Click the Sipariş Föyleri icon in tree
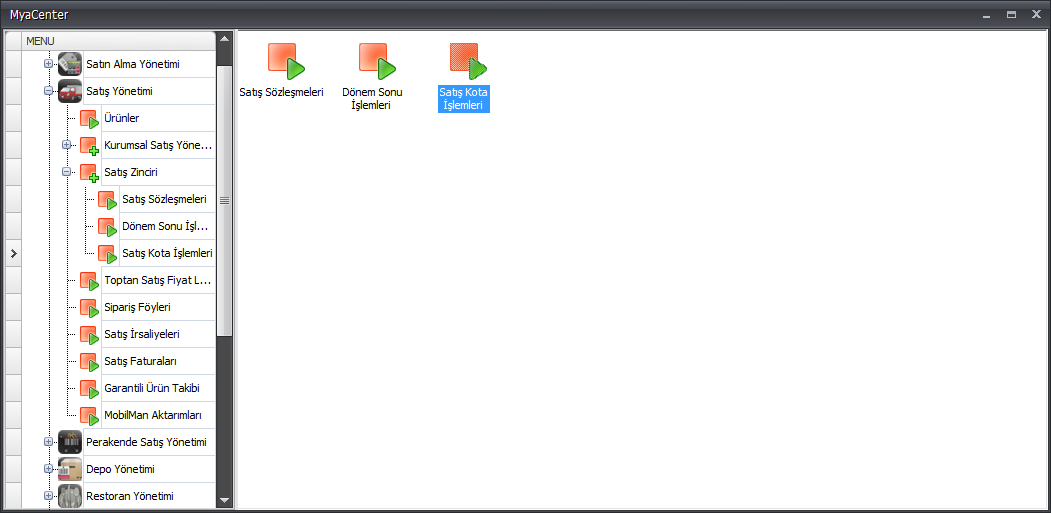Viewport: 1051px width, 513px height. [89, 308]
